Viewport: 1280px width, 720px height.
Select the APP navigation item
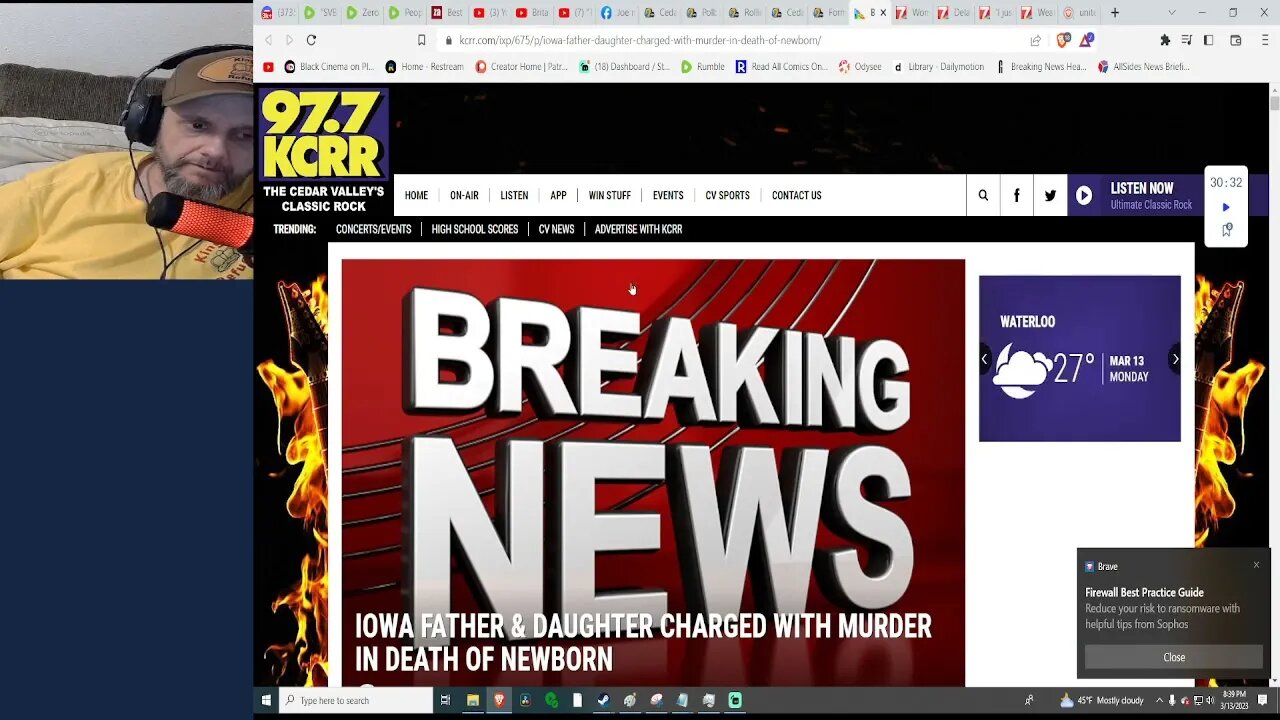pos(558,195)
